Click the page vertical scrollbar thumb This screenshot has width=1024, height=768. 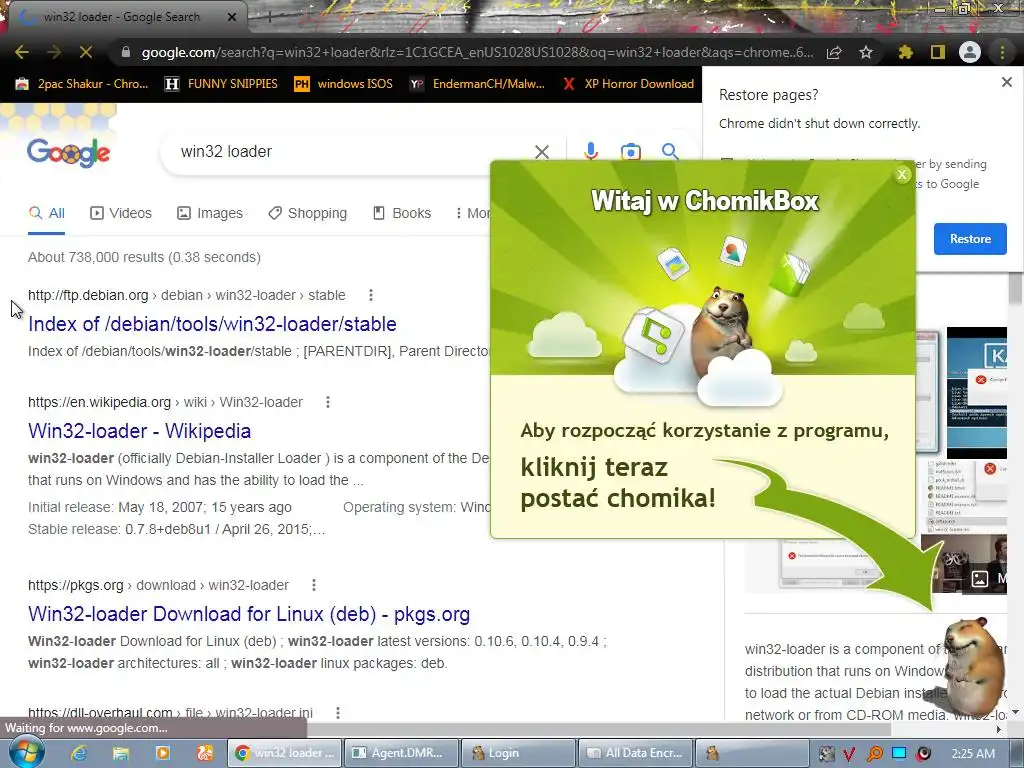[x=1016, y=288]
